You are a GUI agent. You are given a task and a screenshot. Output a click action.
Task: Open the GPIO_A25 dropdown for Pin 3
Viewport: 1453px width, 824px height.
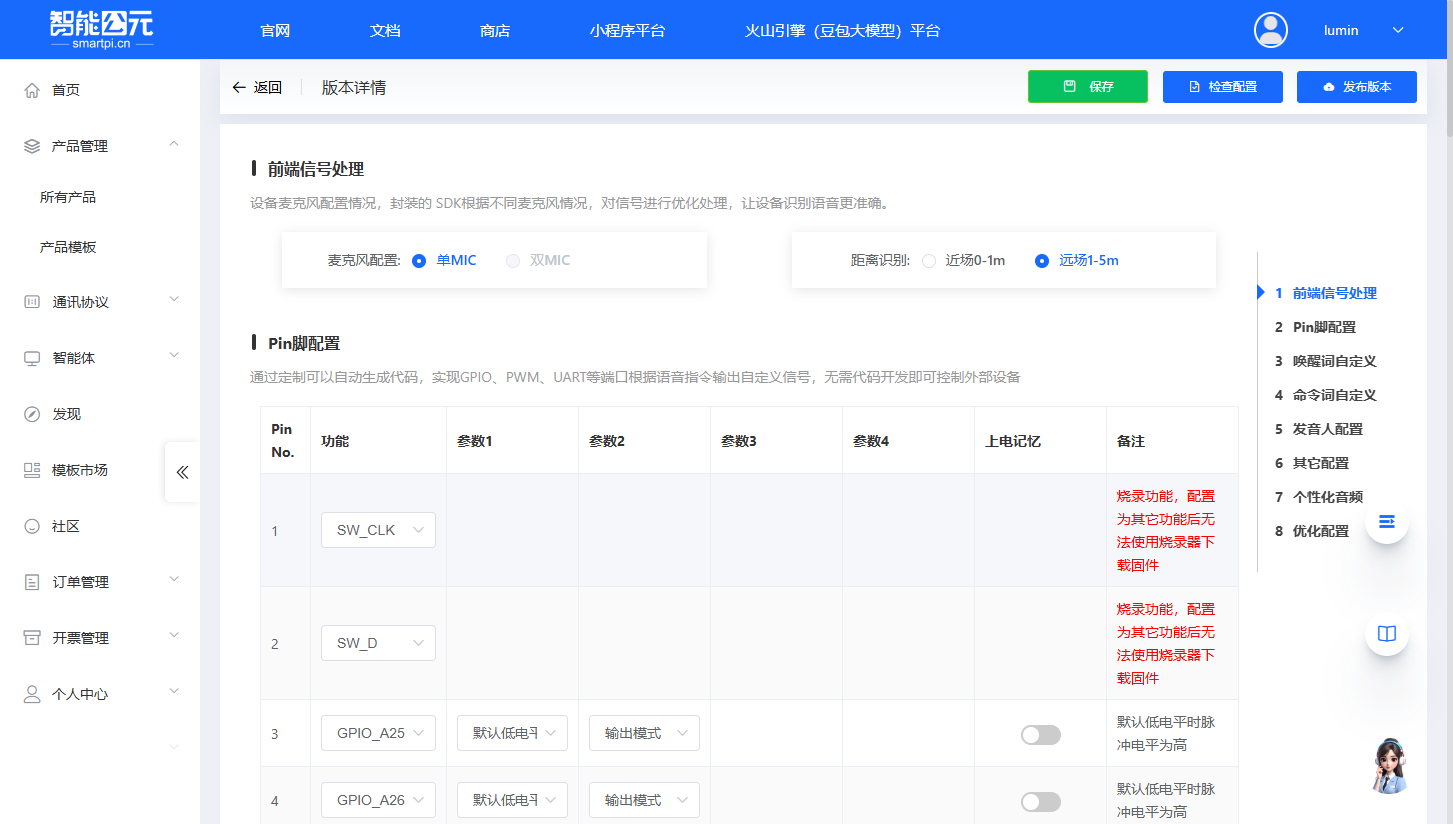[x=378, y=732]
